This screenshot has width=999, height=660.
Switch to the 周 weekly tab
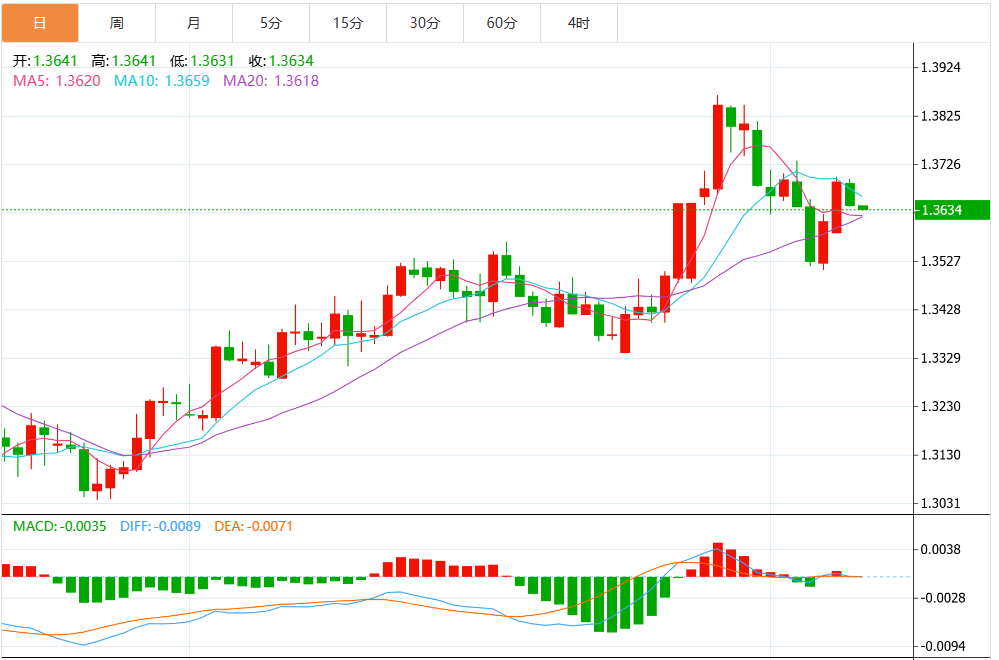116,22
